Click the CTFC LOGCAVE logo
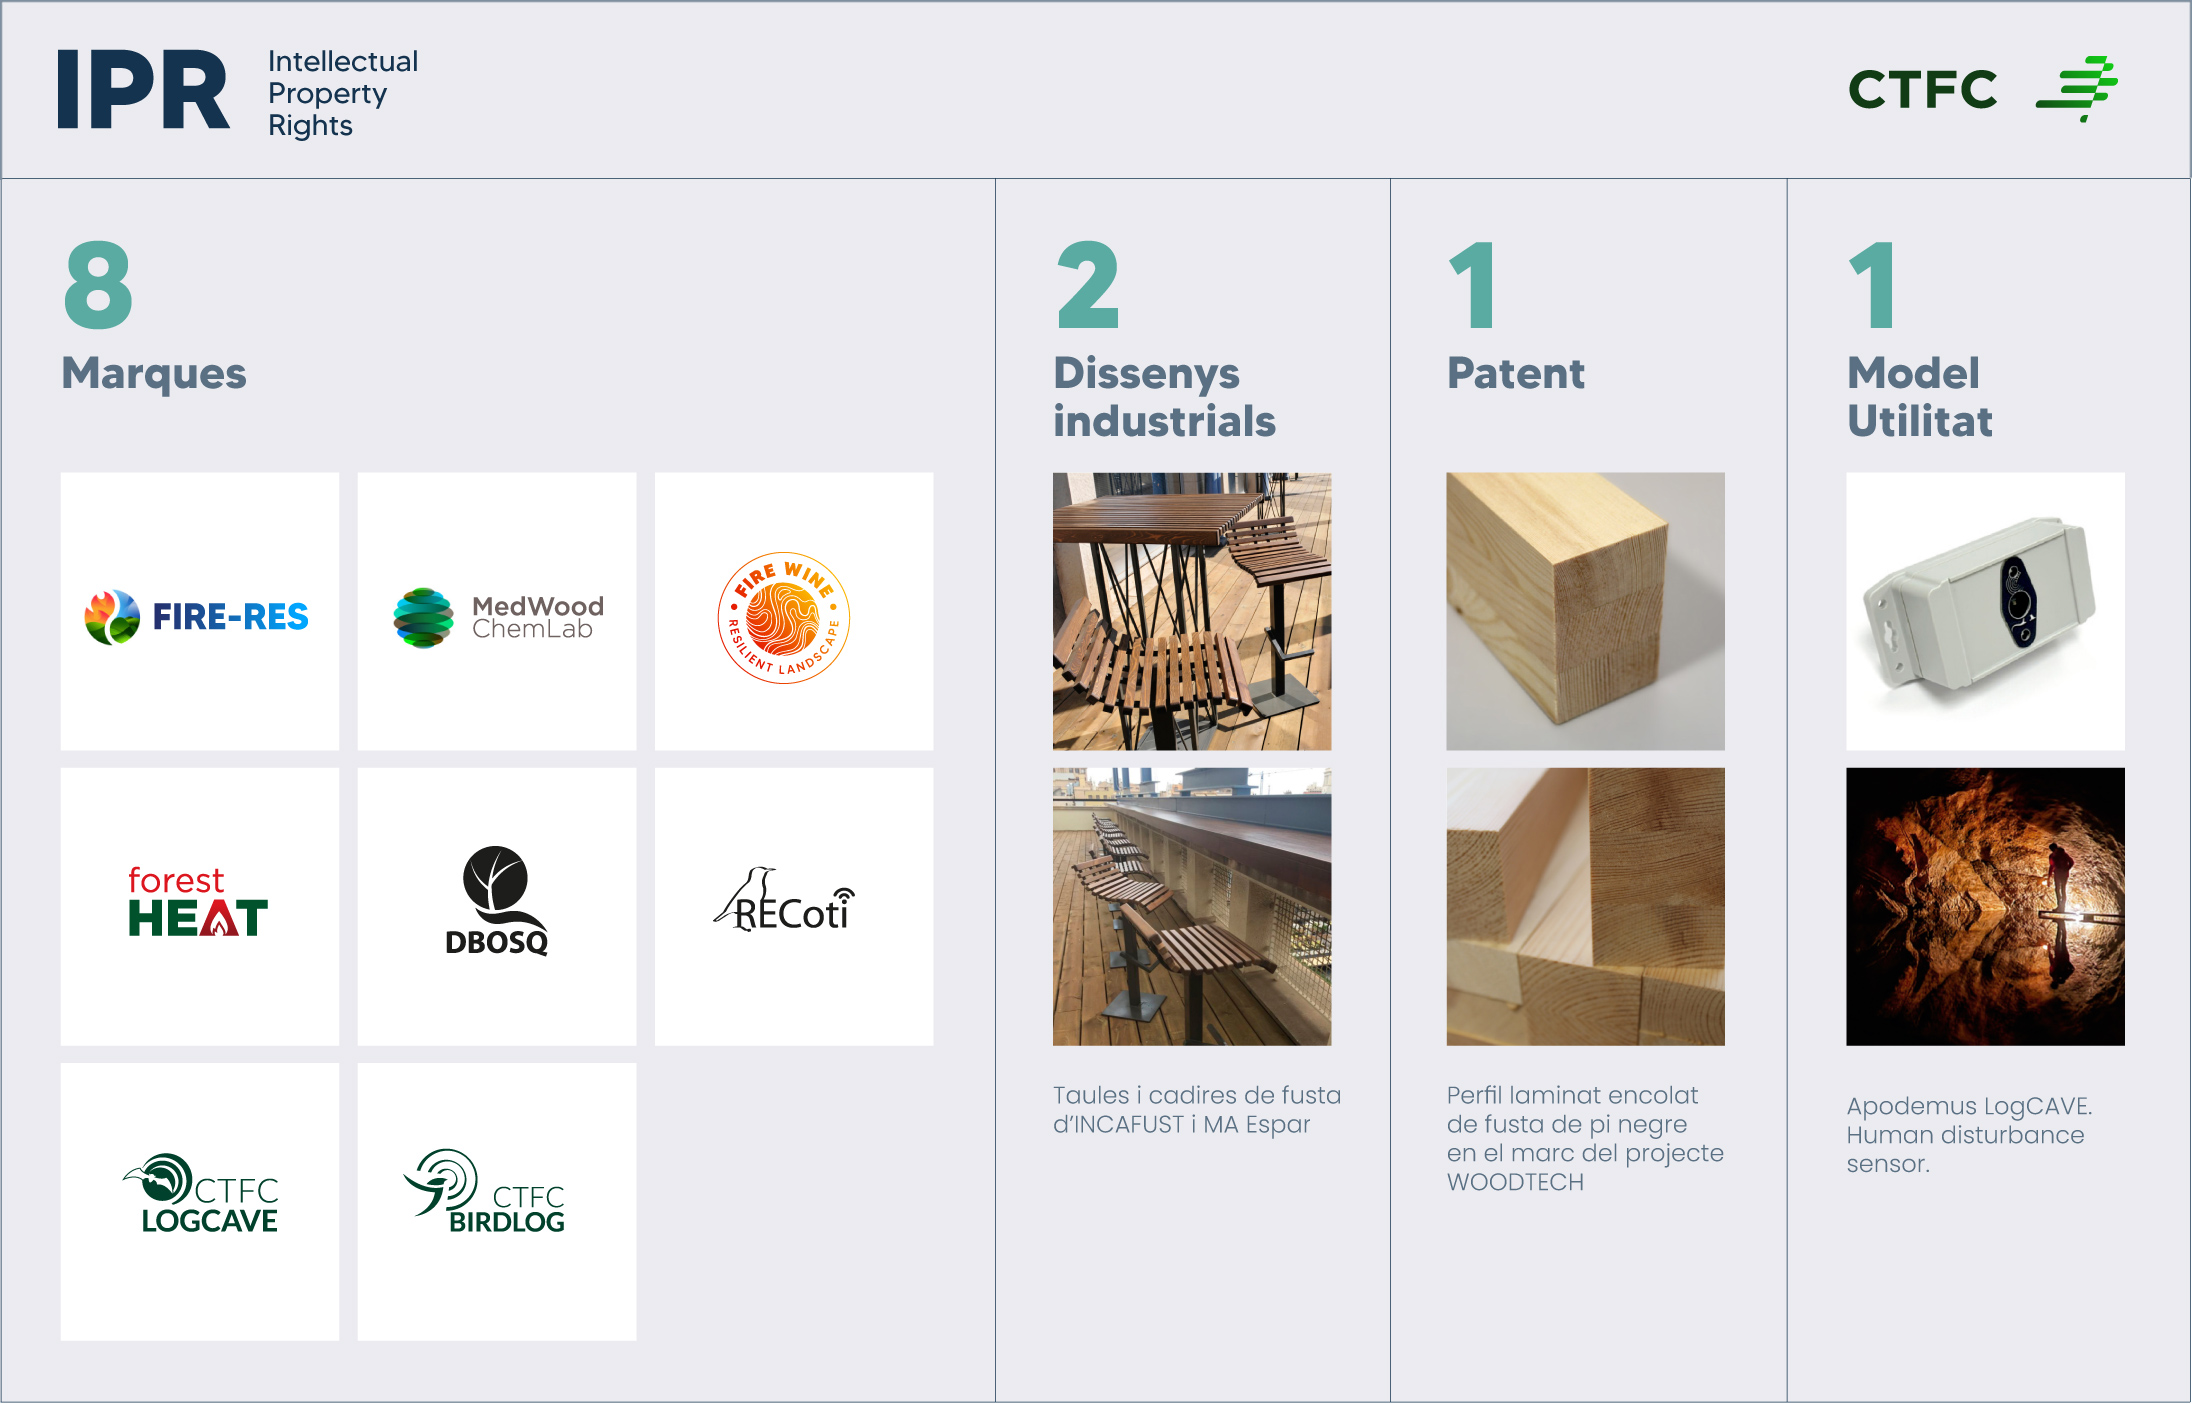 203,1196
